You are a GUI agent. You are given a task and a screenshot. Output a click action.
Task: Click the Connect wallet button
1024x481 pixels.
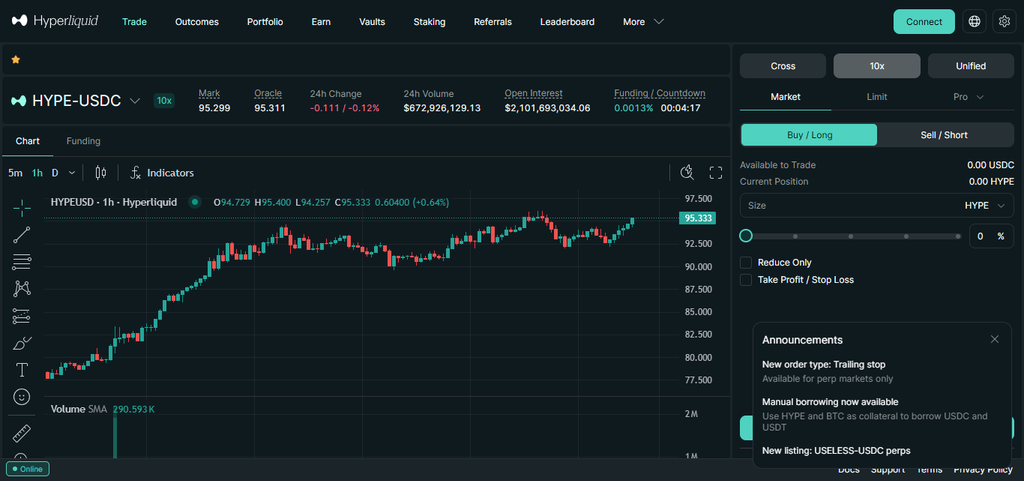coord(924,22)
